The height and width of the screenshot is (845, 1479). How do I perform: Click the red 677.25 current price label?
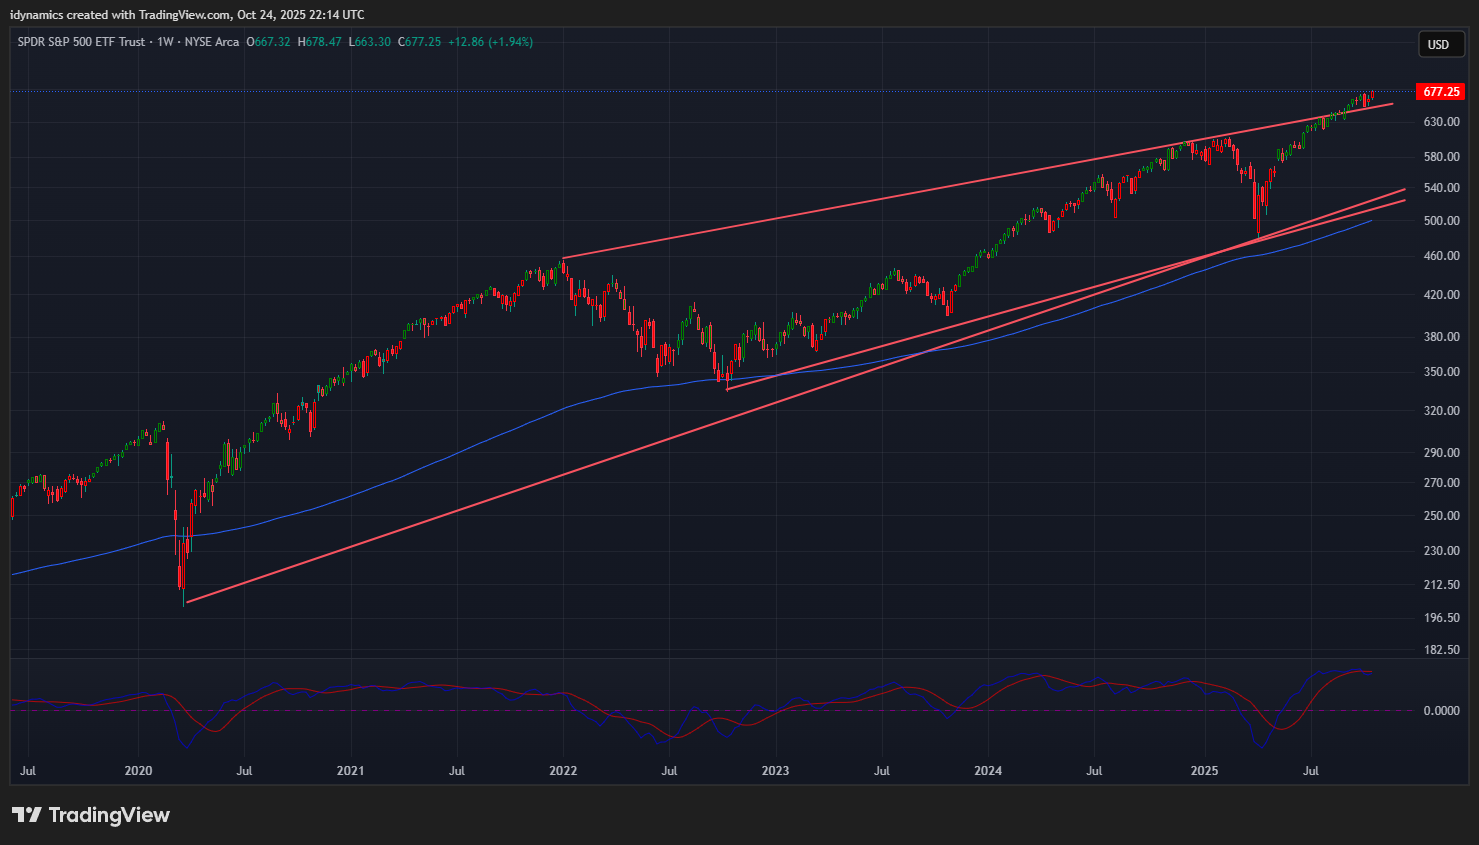(1441, 92)
